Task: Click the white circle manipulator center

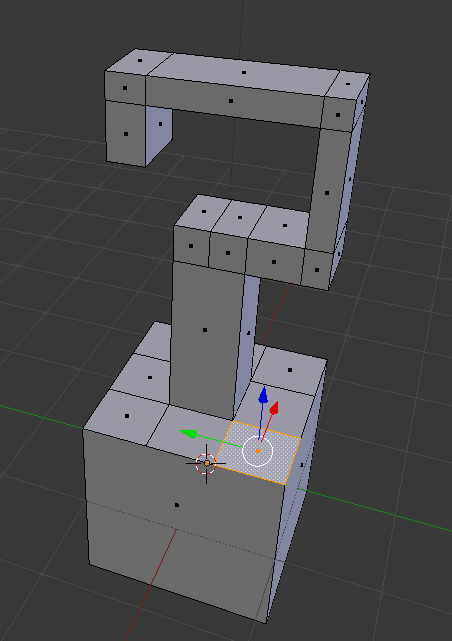Action: [257, 451]
